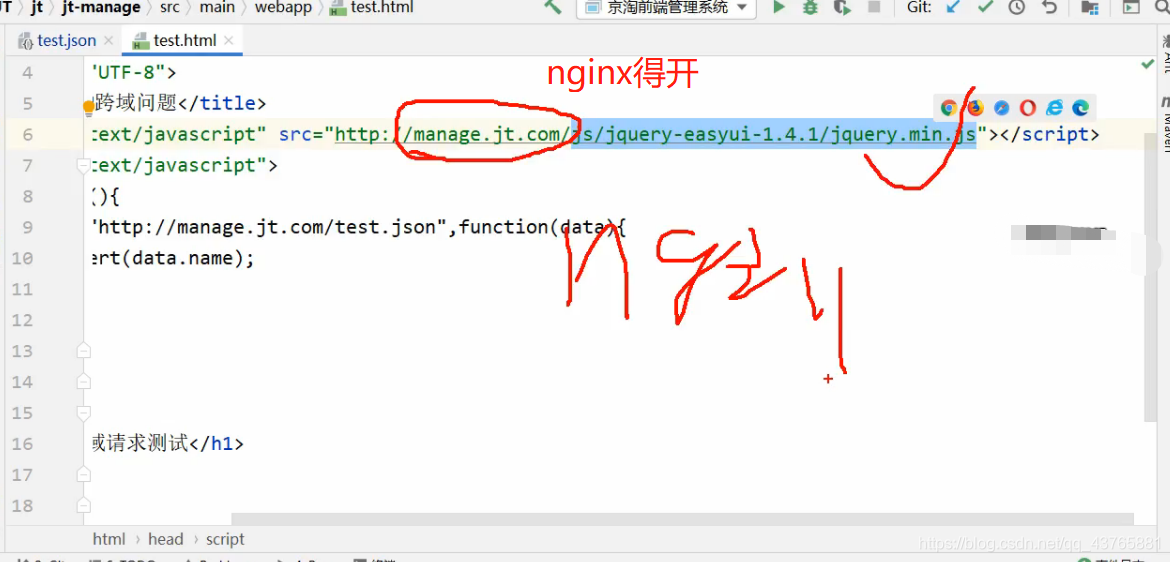This screenshot has width=1170, height=562.
Task: Start debugging with the bug icon
Action: click(810, 7)
